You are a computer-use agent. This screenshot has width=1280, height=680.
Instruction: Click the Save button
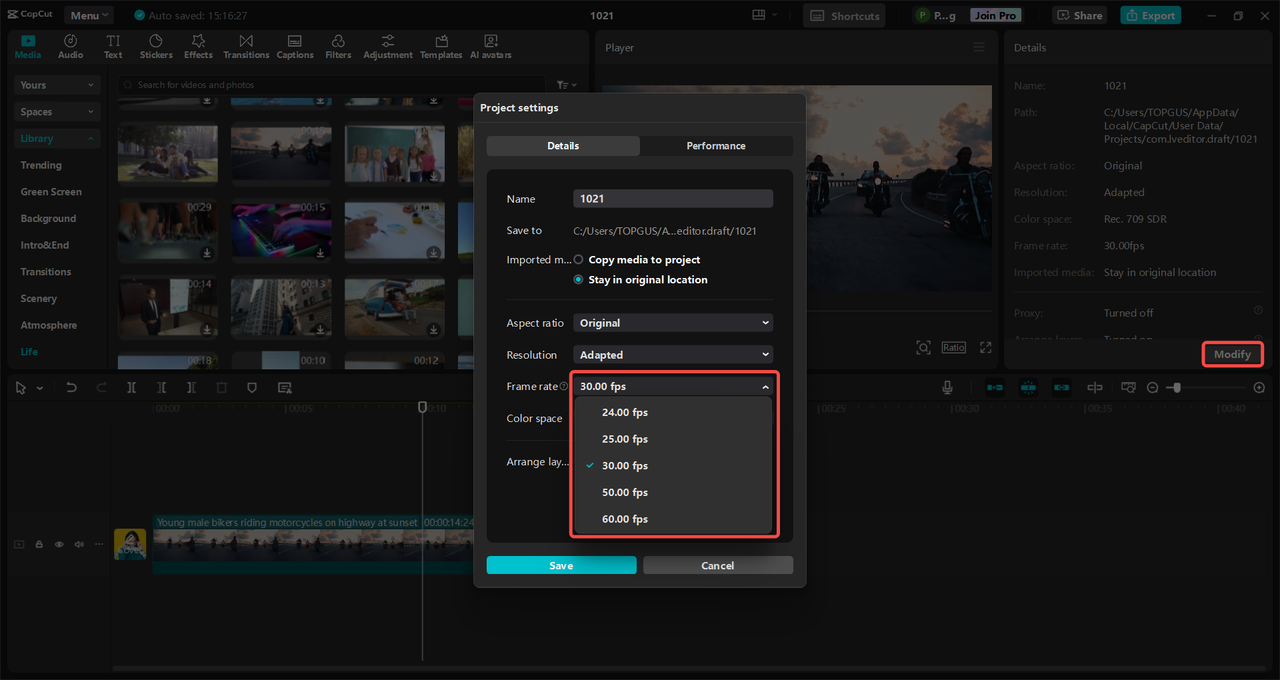pyautogui.click(x=561, y=565)
